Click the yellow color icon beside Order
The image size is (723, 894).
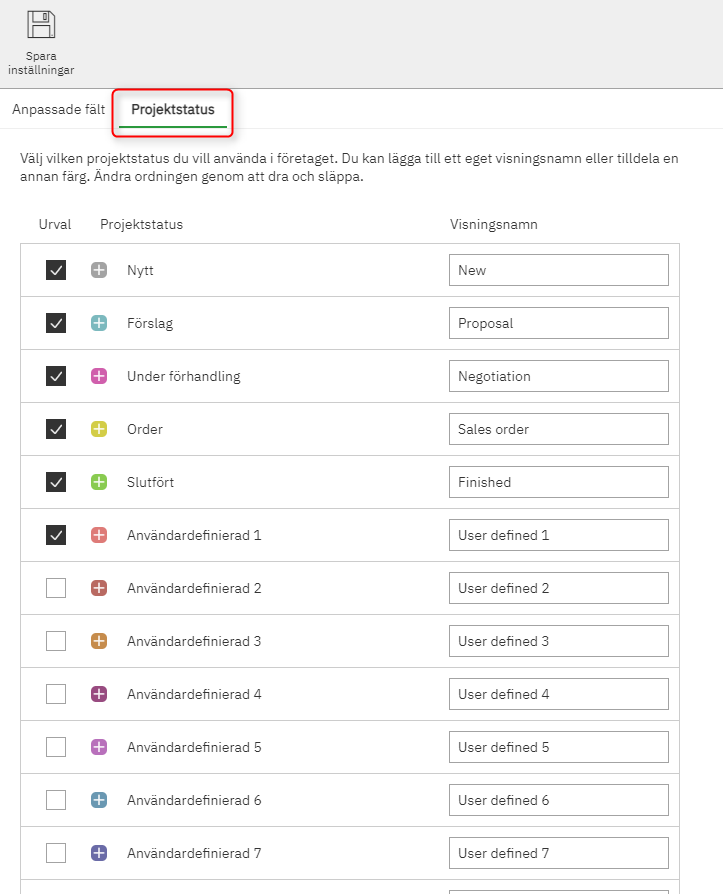(99, 429)
